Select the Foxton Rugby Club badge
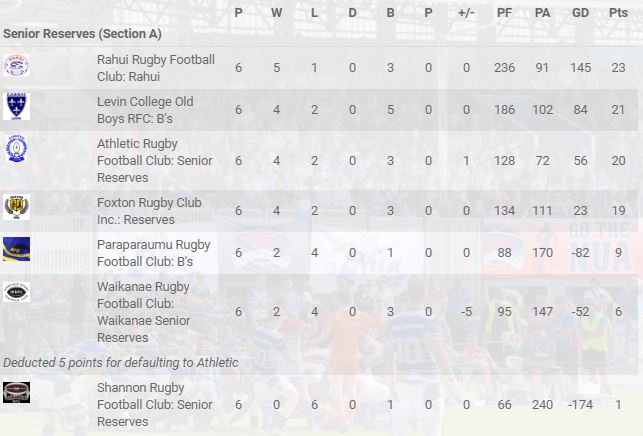This screenshot has height=436, width=643. tap(16, 207)
